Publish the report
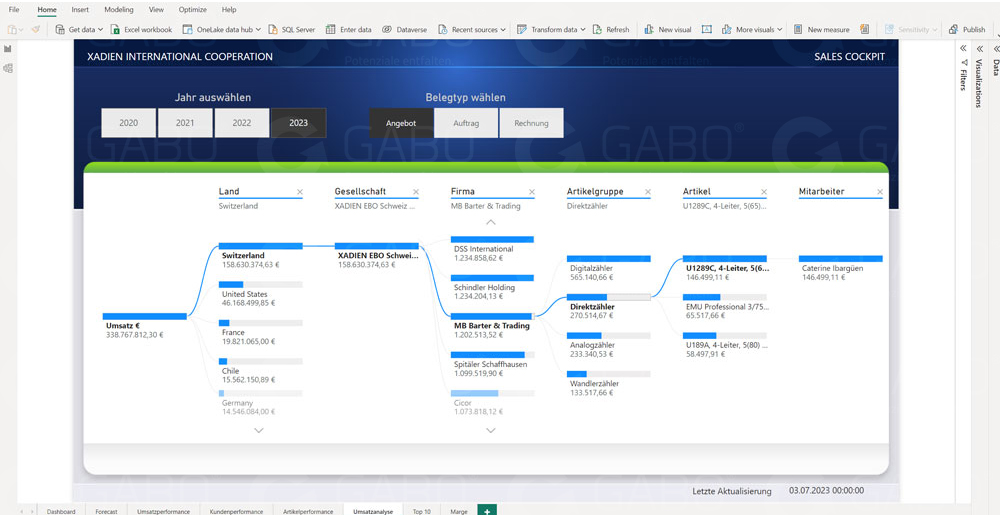The height and width of the screenshot is (515, 1000). (967, 29)
